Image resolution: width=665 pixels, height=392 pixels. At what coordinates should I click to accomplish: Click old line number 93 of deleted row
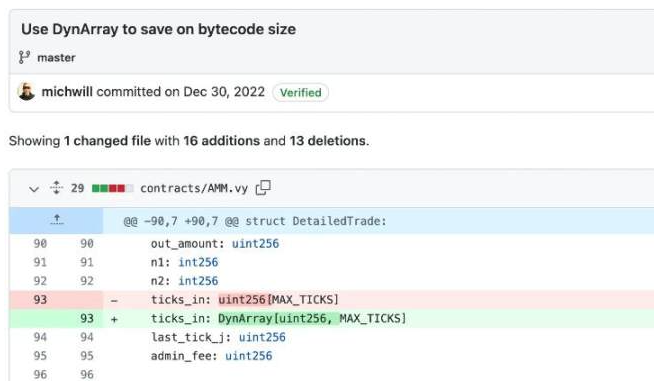coord(40,300)
